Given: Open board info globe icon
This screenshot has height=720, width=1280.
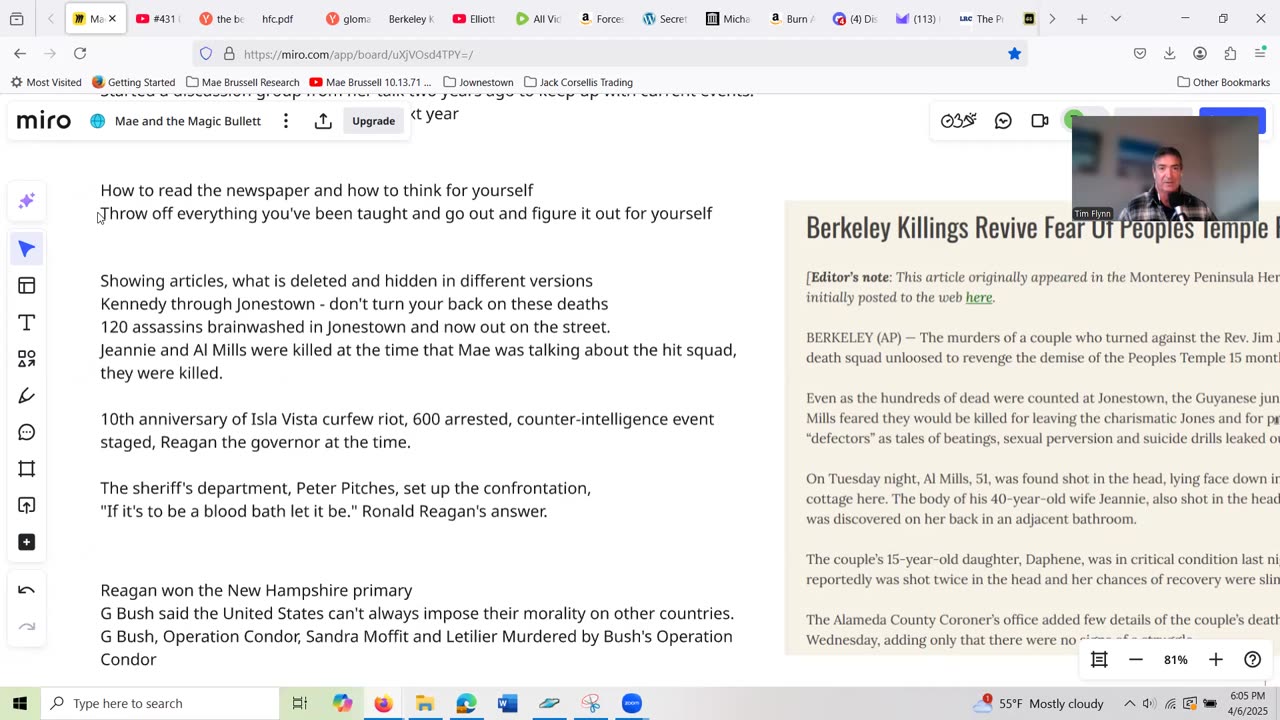Looking at the screenshot, I should point(97,121).
